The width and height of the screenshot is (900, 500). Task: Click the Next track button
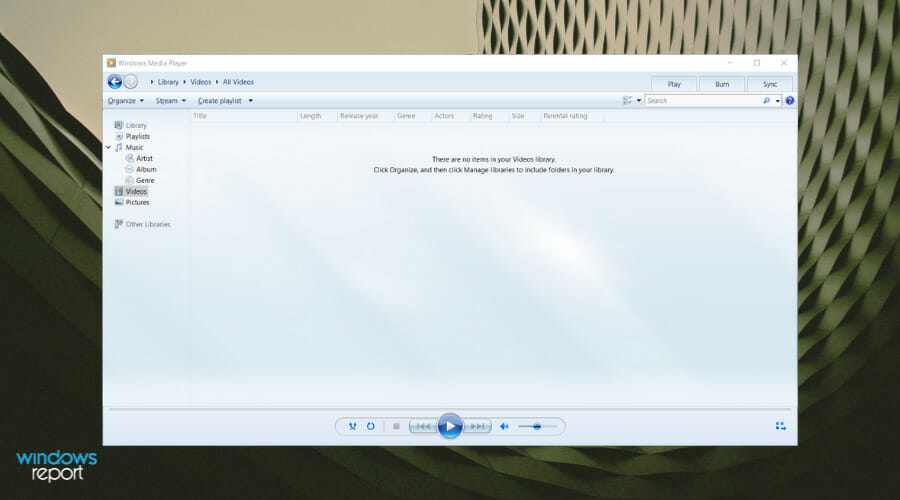477,426
